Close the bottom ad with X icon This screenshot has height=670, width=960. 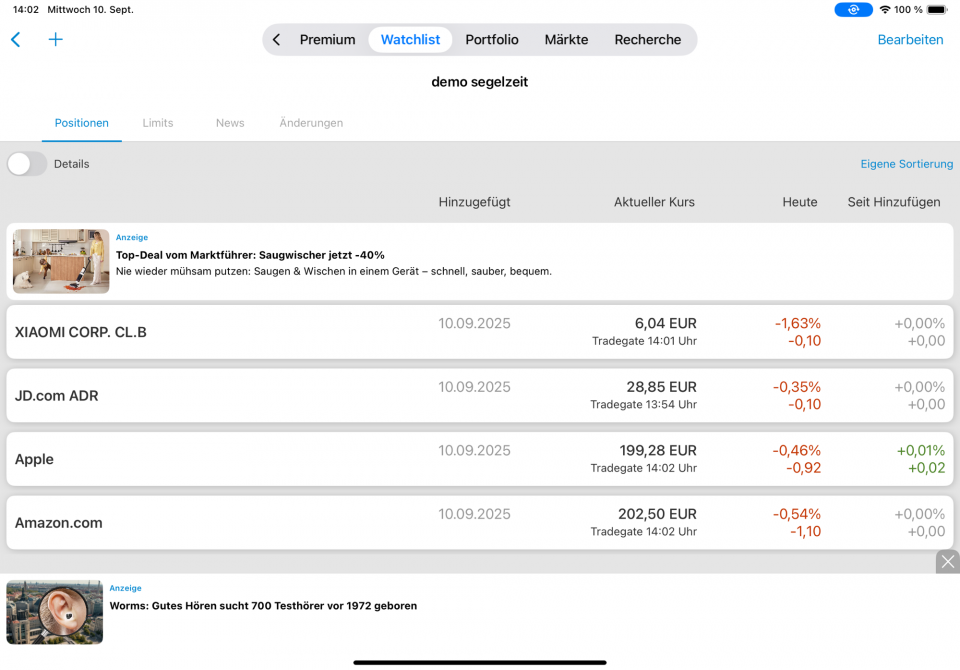948,562
